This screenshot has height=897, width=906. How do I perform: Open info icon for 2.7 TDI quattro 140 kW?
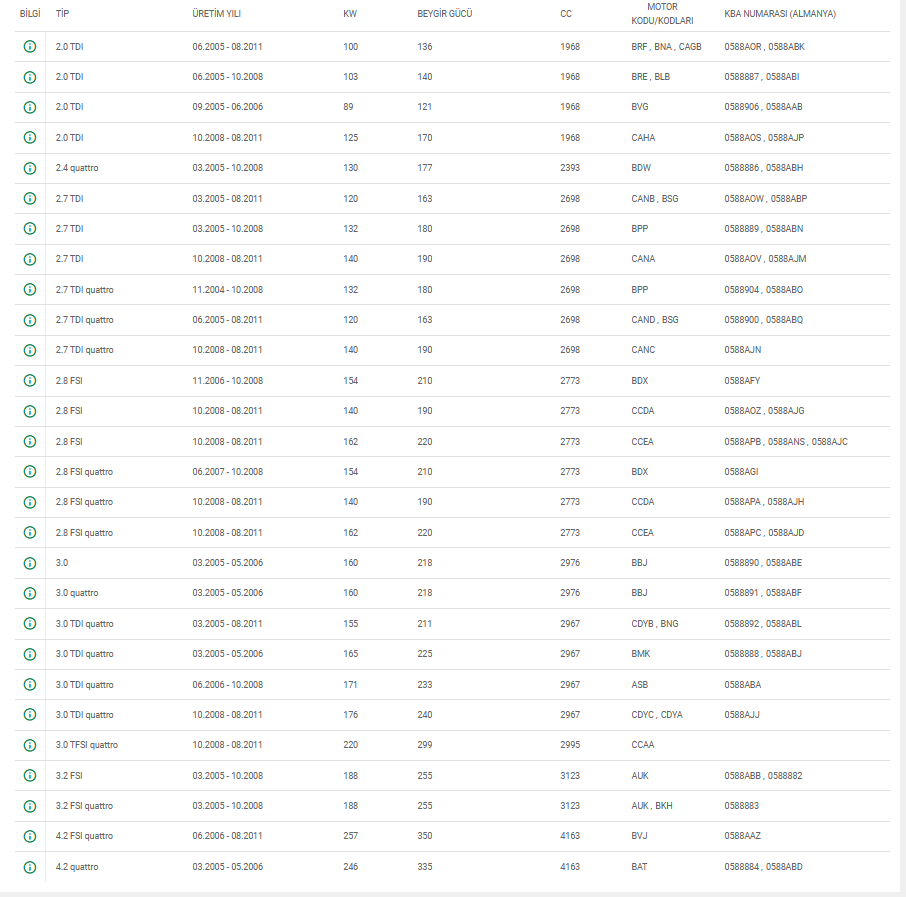point(29,350)
